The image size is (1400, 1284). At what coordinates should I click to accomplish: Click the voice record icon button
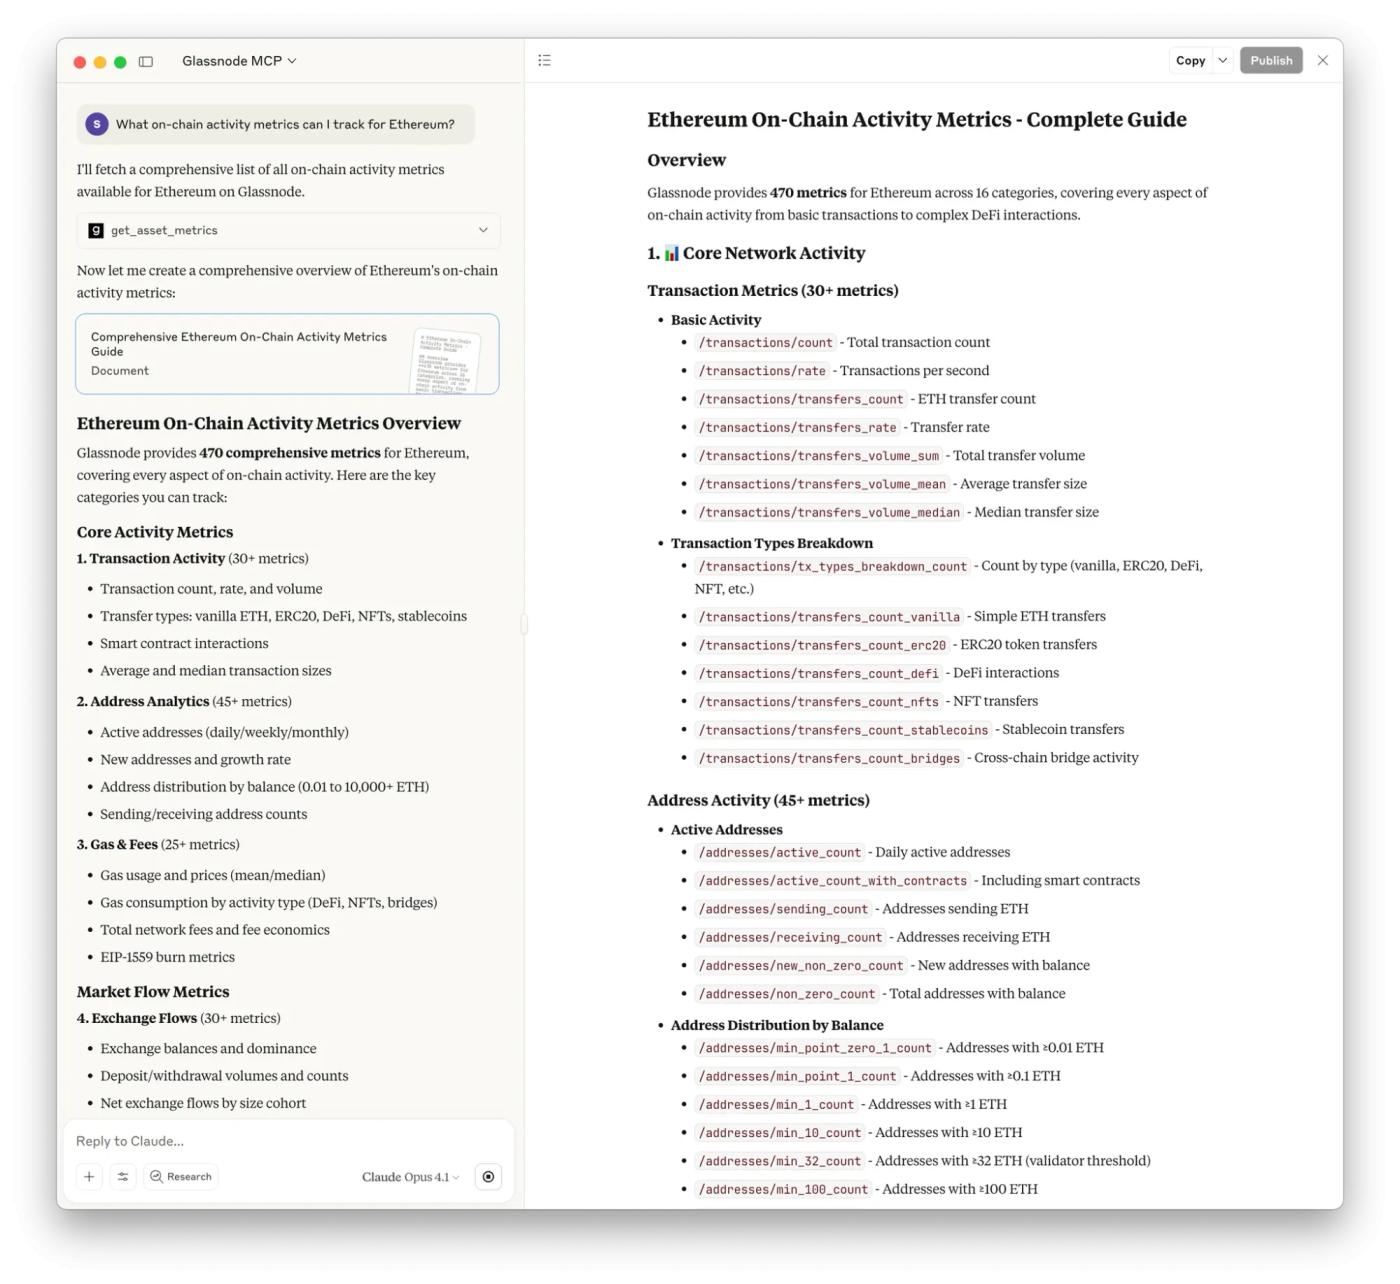[x=488, y=1177]
